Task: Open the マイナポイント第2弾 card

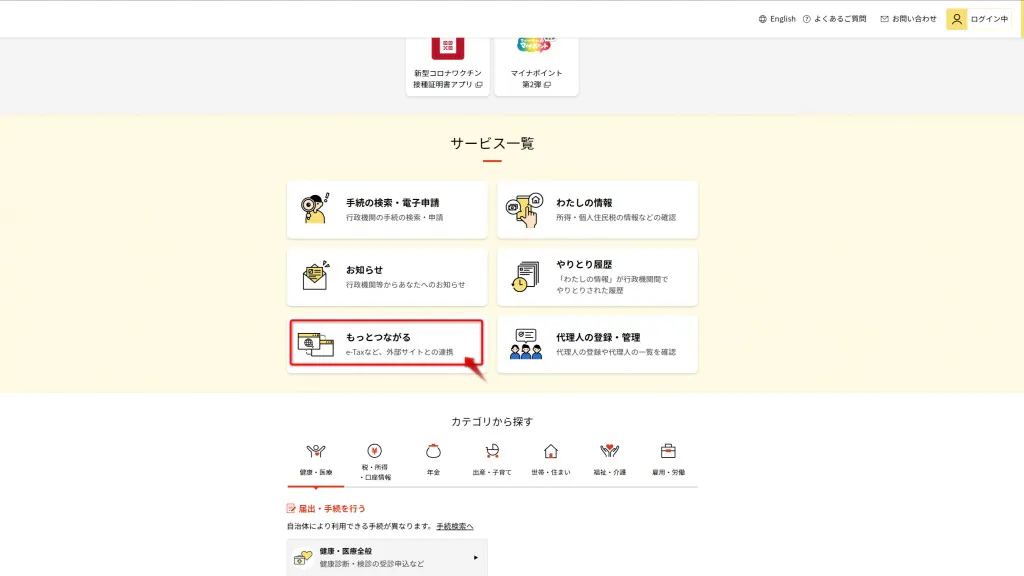Action: click(536, 65)
